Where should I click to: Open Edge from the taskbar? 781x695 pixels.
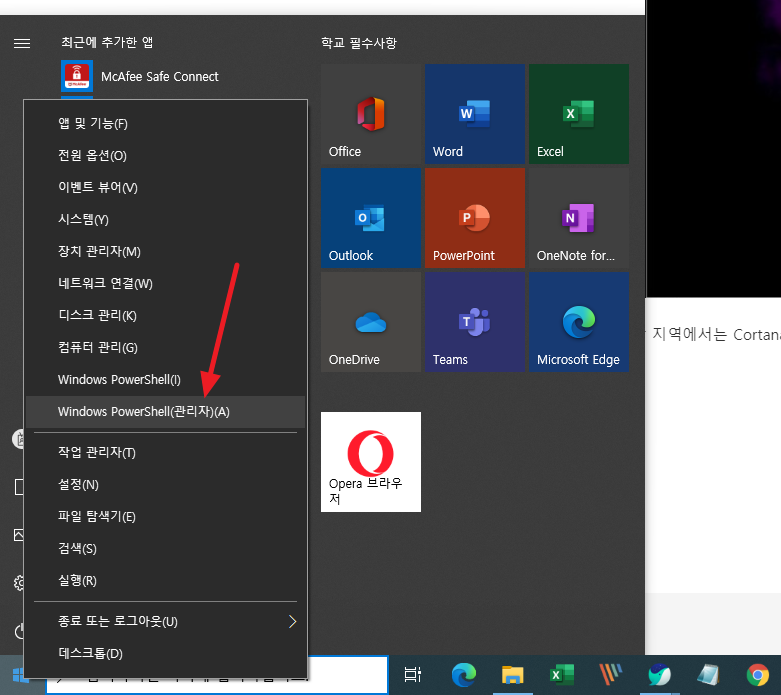point(463,675)
